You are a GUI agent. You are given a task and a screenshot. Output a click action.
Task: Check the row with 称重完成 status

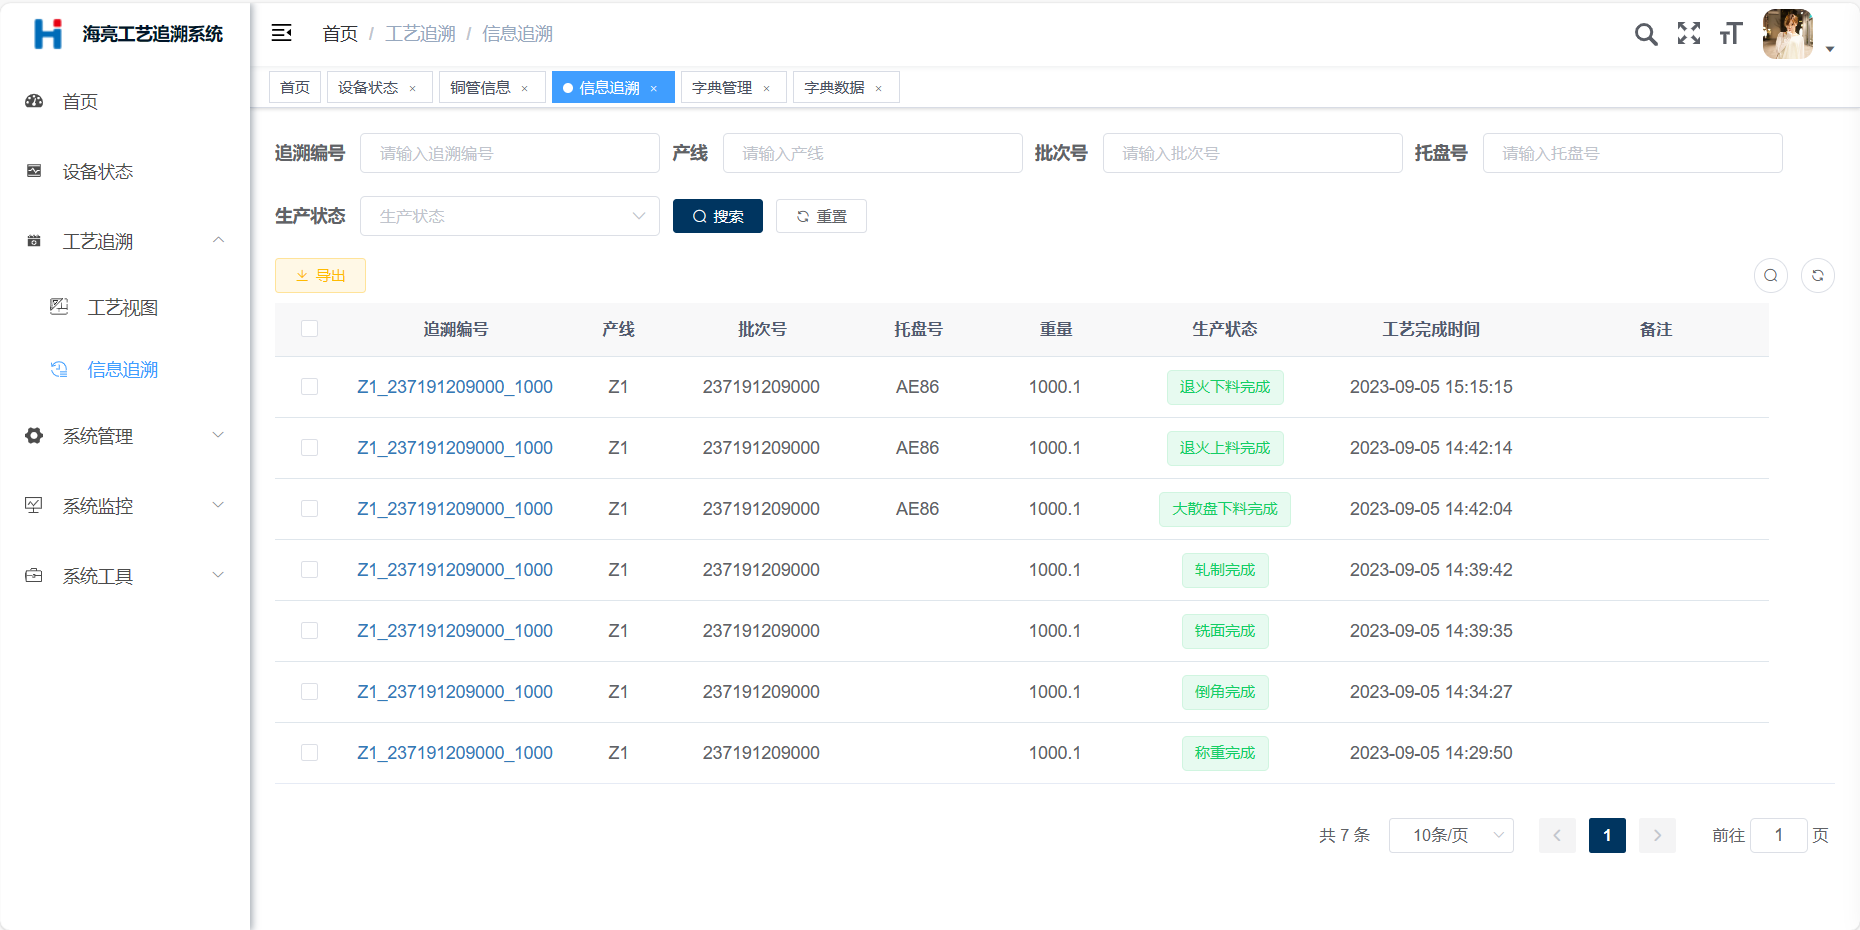pyautogui.click(x=310, y=753)
